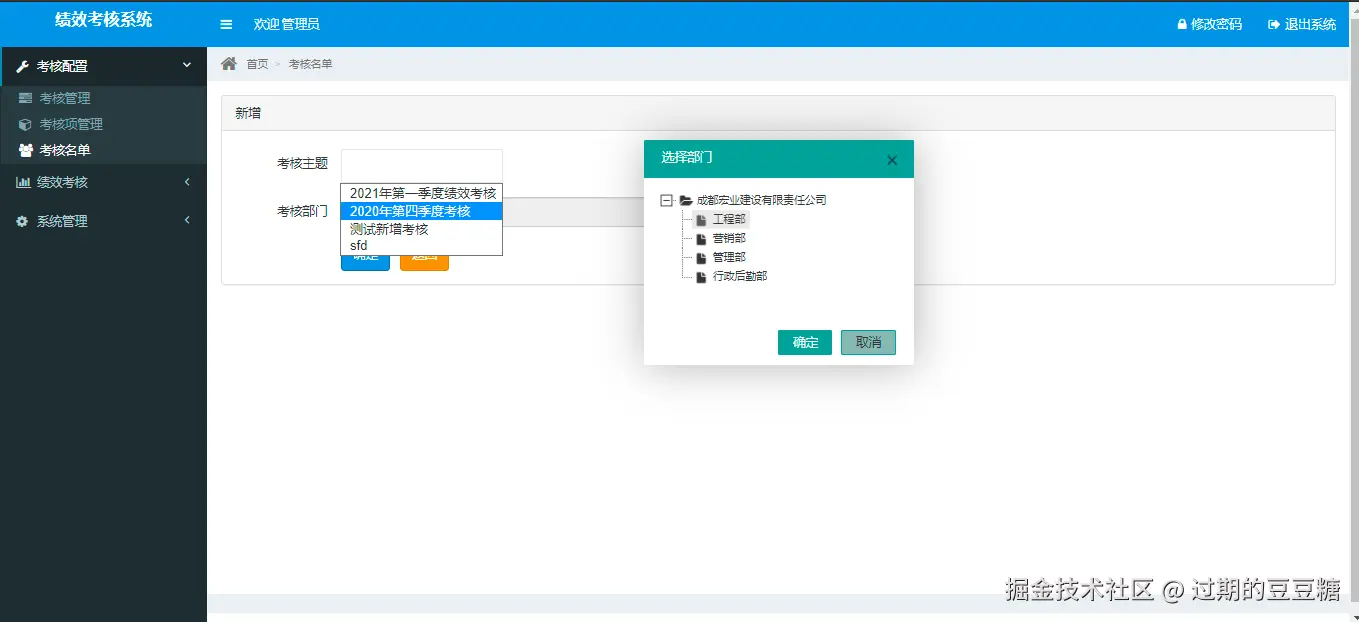This screenshot has width=1359, height=622.
Task: Click the orange button under the form
Action: tap(424, 257)
